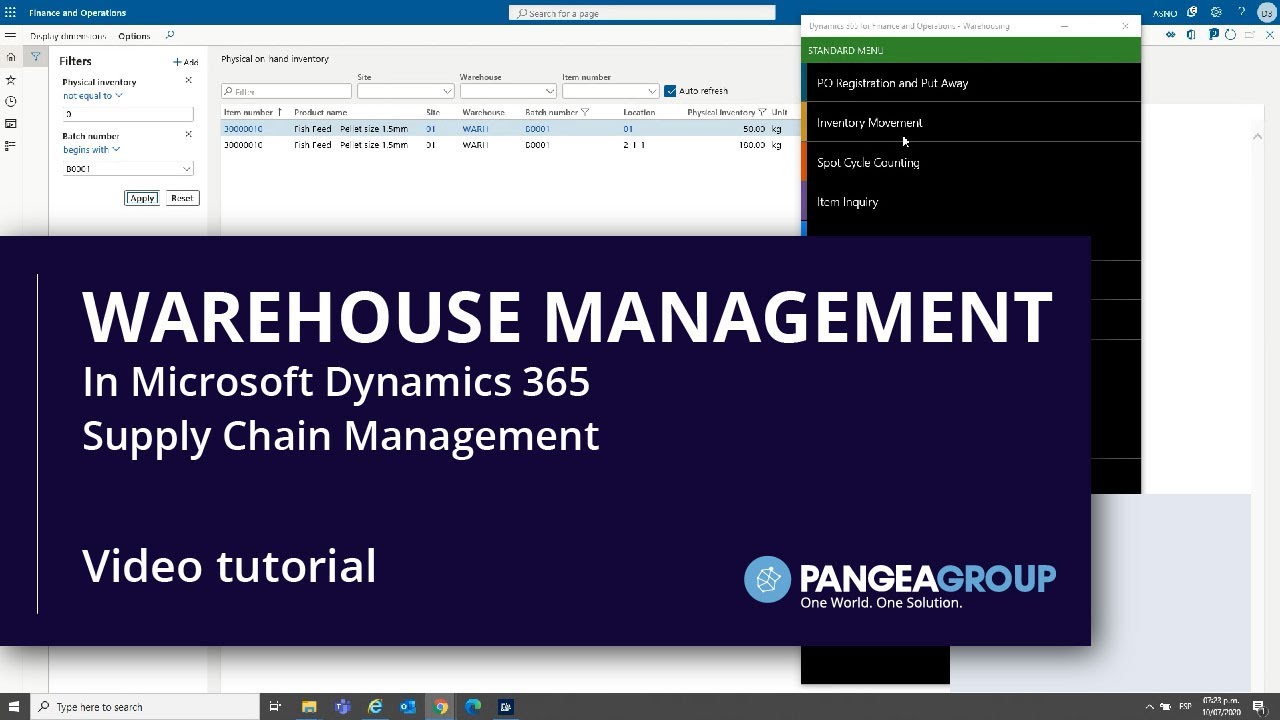Open 'begins with' operator dropdown
This screenshot has width=1280, height=720.
click(x=91, y=150)
